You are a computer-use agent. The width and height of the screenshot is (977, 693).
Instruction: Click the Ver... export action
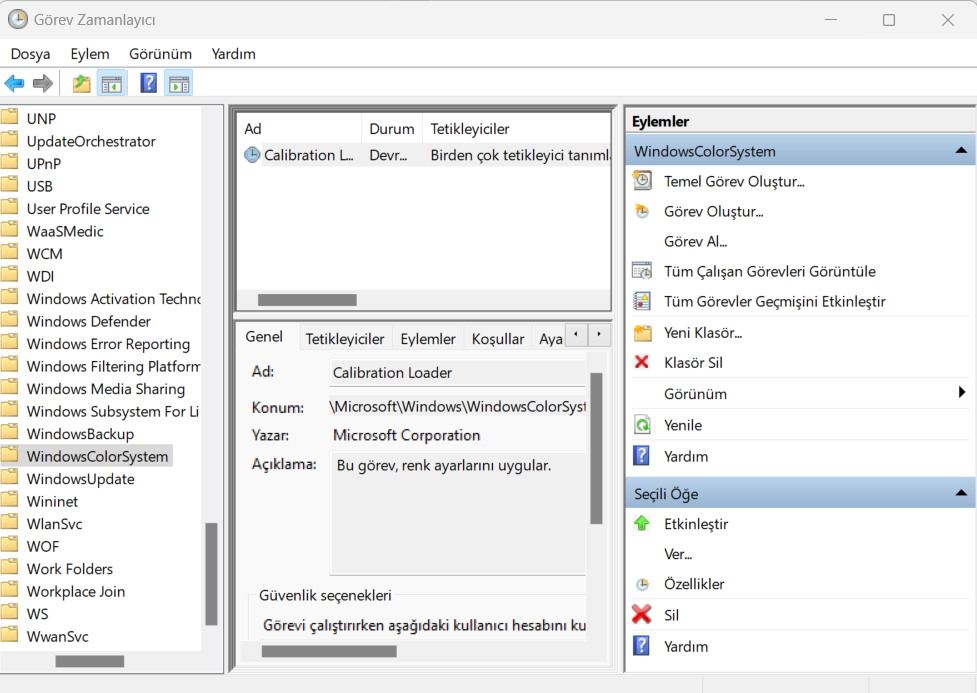pyautogui.click(x=678, y=554)
